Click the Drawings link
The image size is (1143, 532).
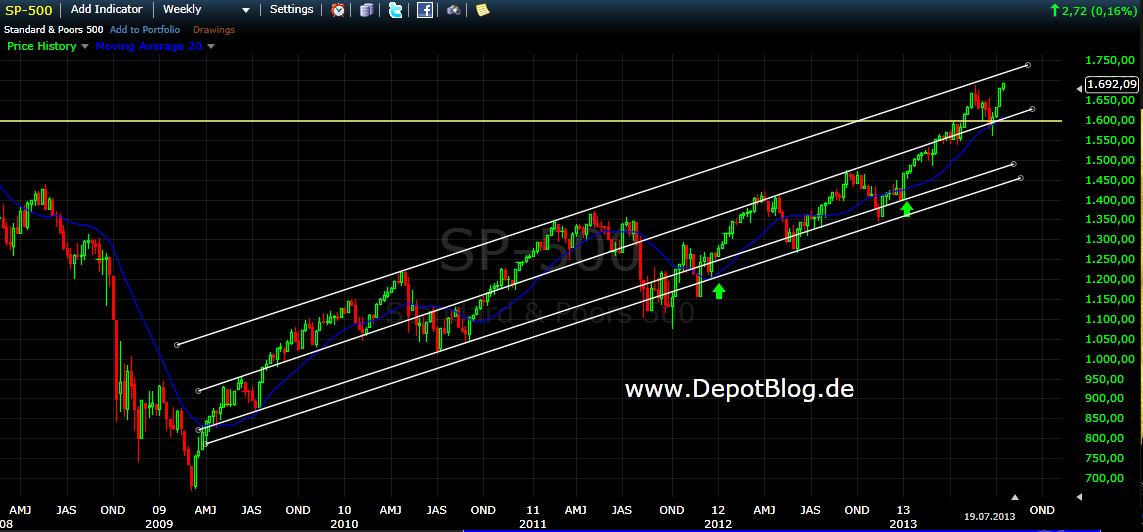(x=214, y=30)
